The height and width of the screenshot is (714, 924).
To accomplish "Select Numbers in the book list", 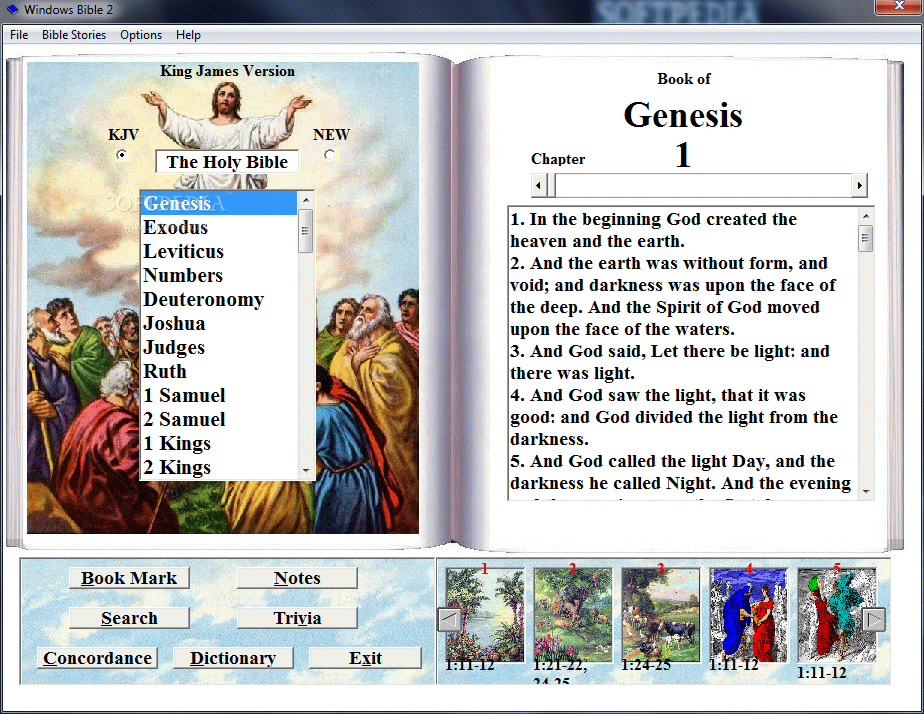I will (x=219, y=276).
